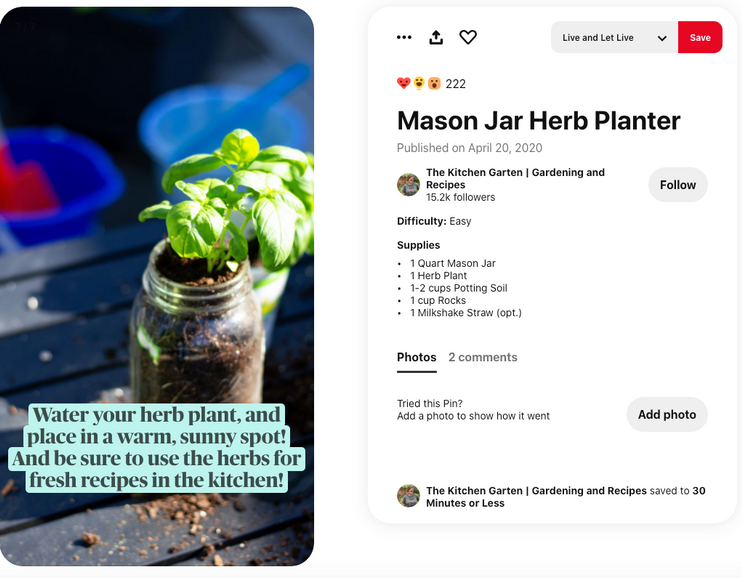Open the three-dot more options menu
Viewport: 742px width, 578px height.
coord(404,37)
